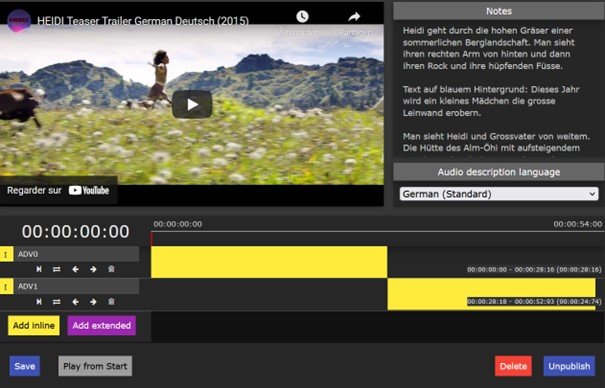Click the Unpublish button
Screen dimensions: 605x388
coord(569,366)
